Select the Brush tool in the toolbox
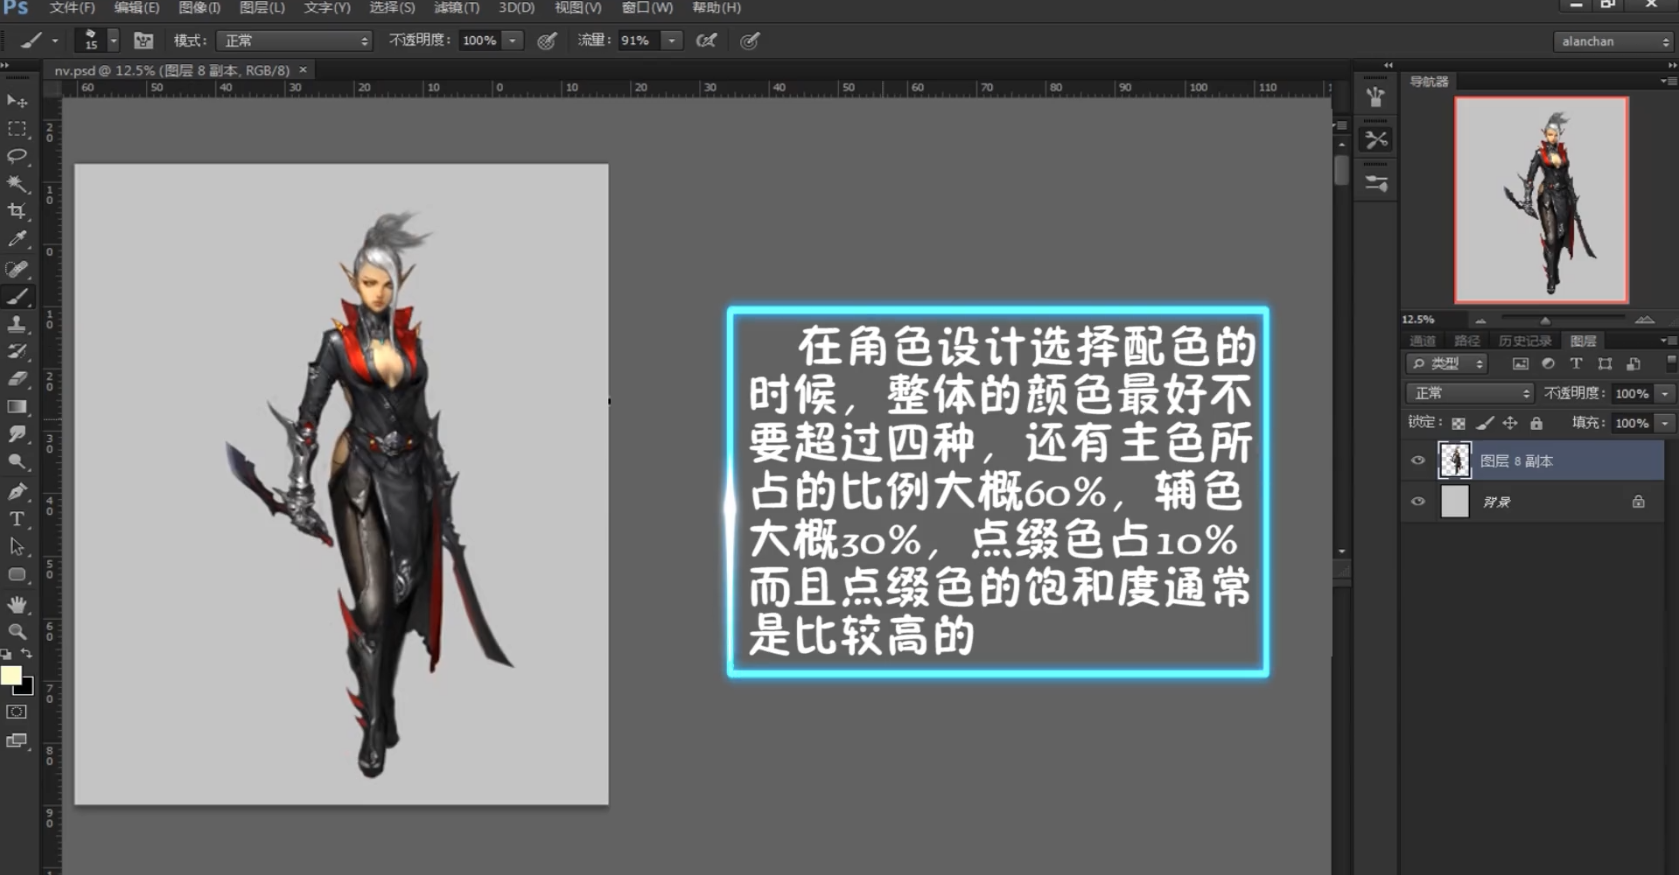The width and height of the screenshot is (1679, 875). point(17,297)
